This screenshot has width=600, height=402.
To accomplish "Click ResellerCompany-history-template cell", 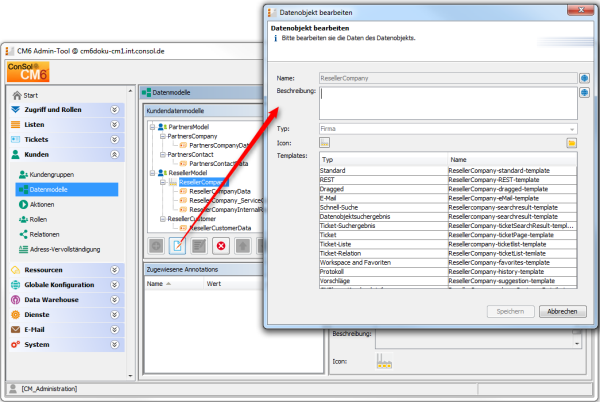I will (x=512, y=272).
